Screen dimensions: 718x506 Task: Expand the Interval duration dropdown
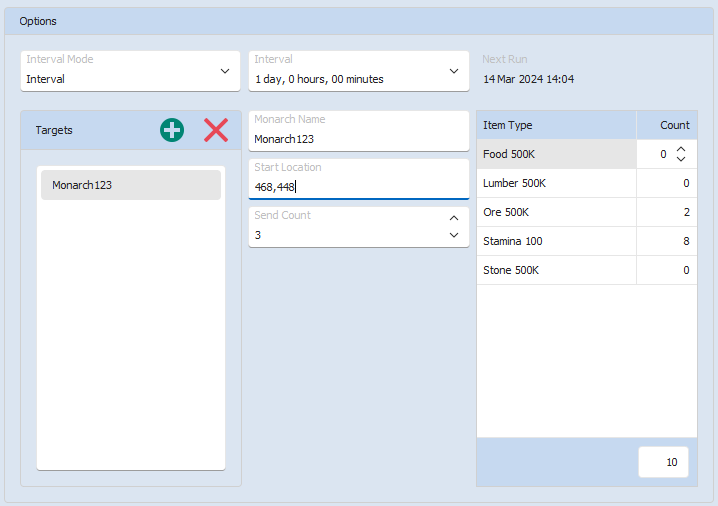(359, 71)
